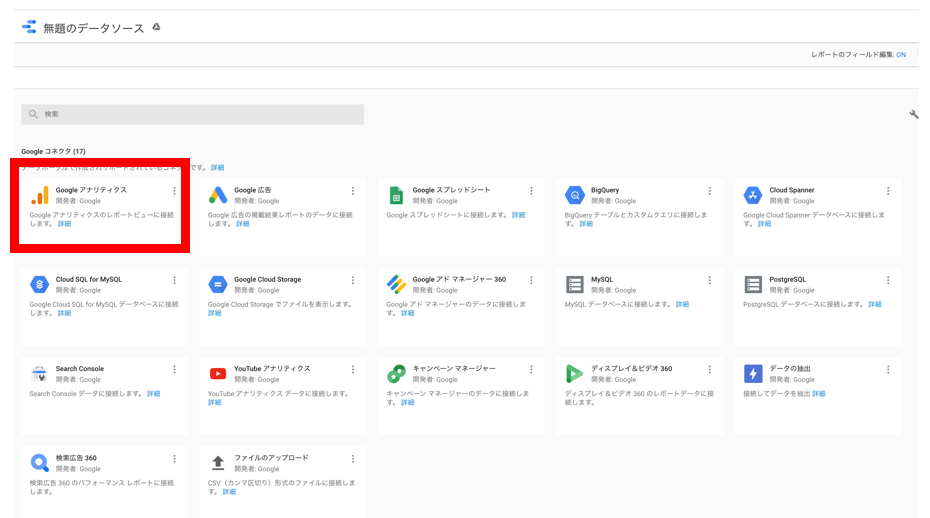Follow 詳細 link in Google 広告 card

click(x=243, y=224)
